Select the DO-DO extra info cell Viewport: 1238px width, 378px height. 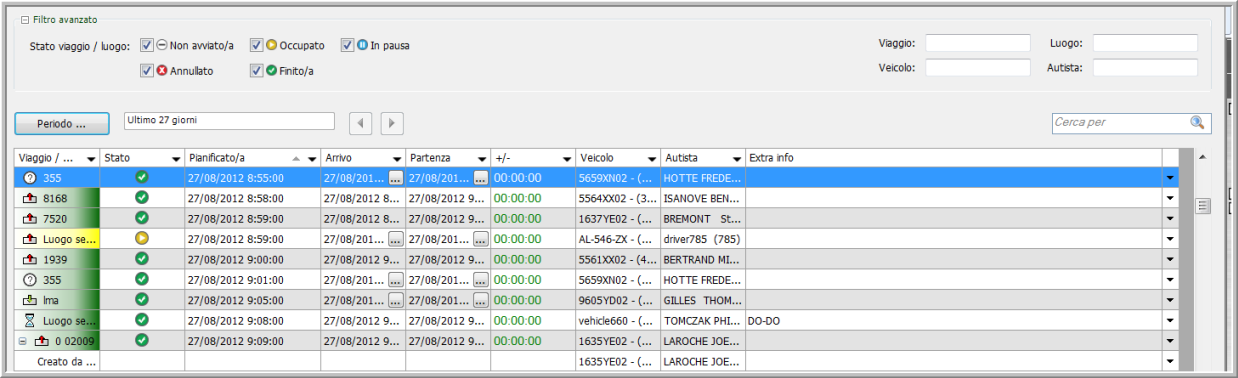click(954, 321)
